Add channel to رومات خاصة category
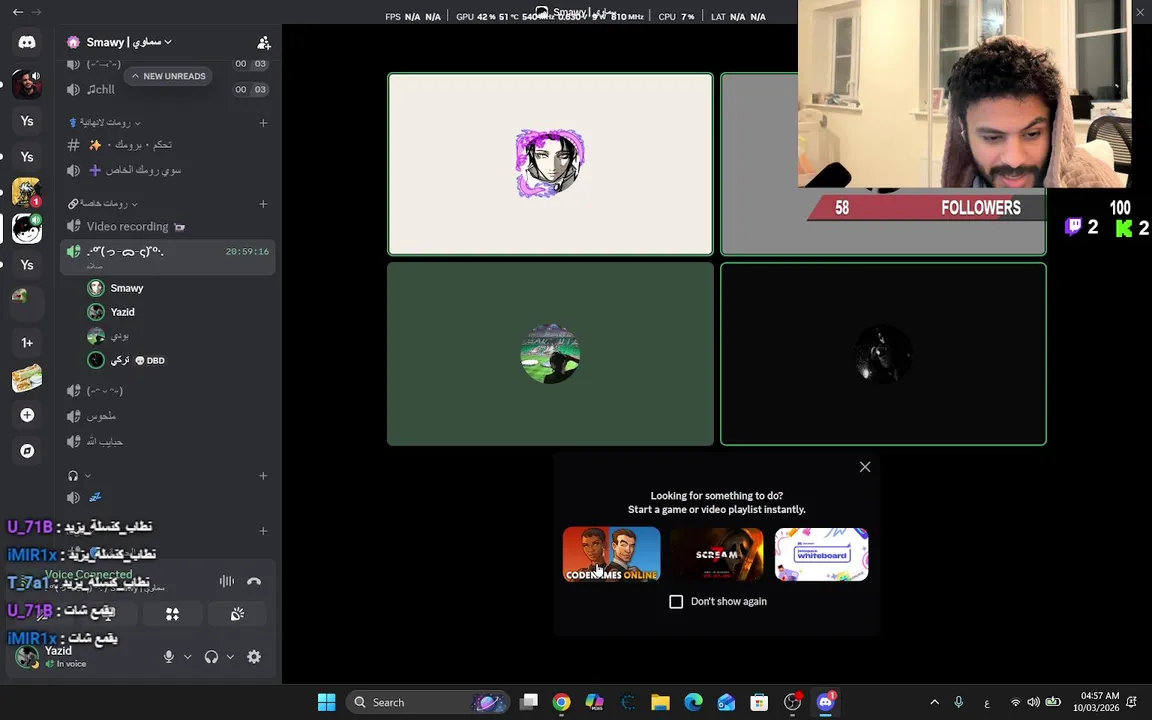The width and height of the screenshot is (1152, 720). click(x=263, y=204)
